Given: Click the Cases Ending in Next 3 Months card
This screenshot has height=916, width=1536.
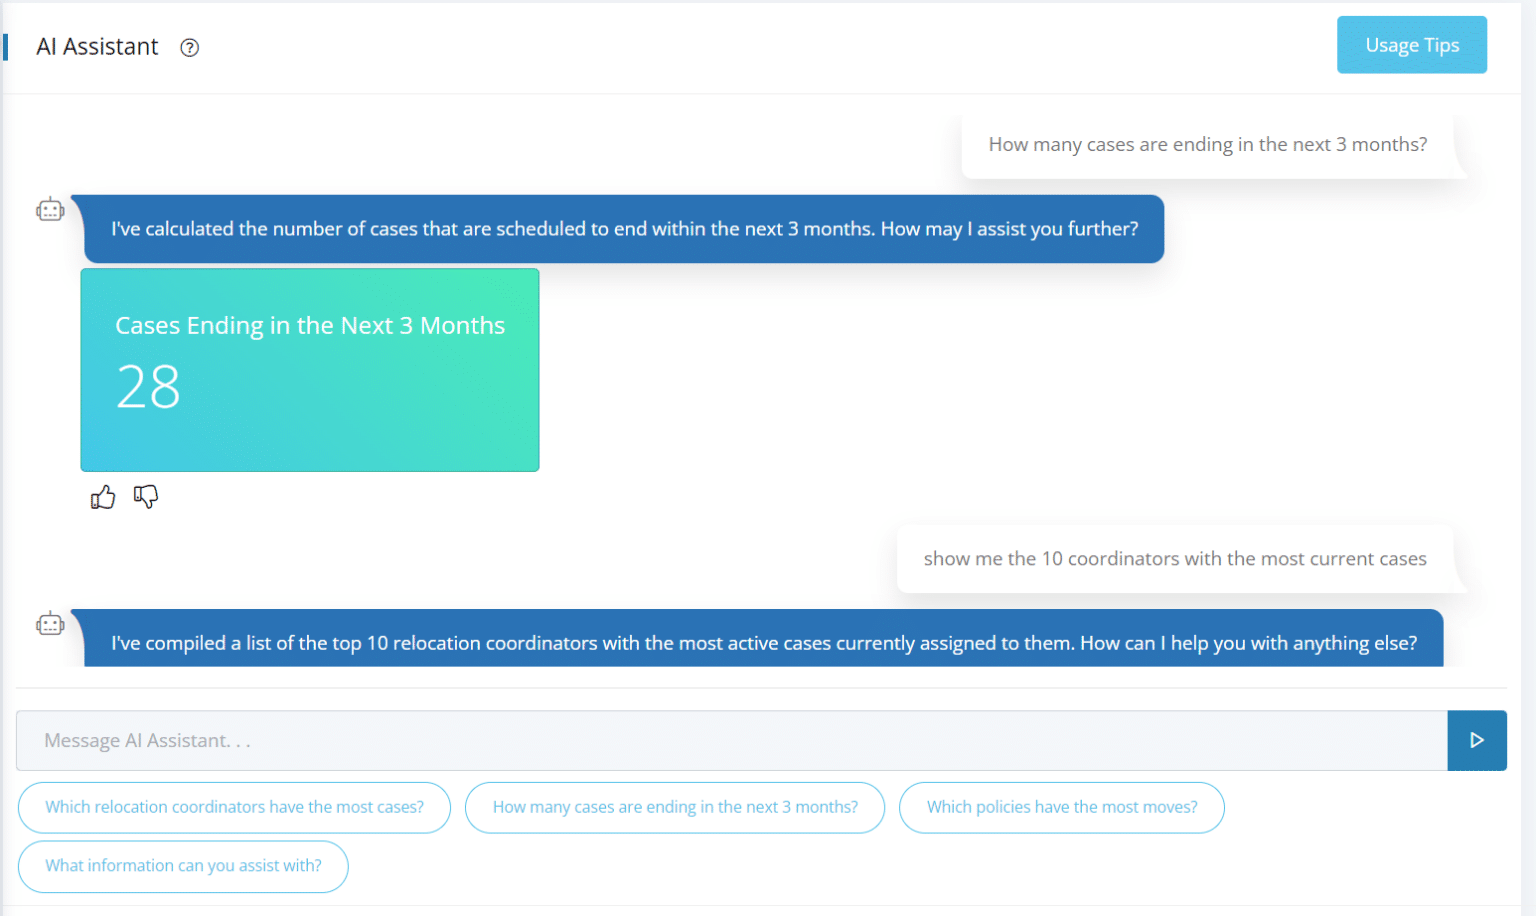Looking at the screenshot, I should 310,370.
